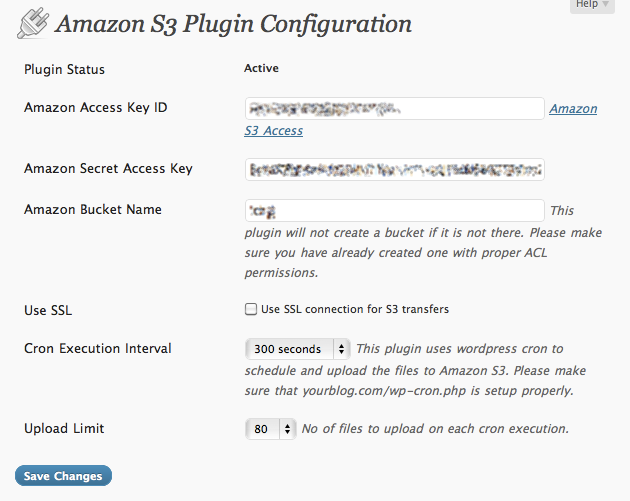
Task: Open the Upload Limit dropdown
Action: coord(270,429)
